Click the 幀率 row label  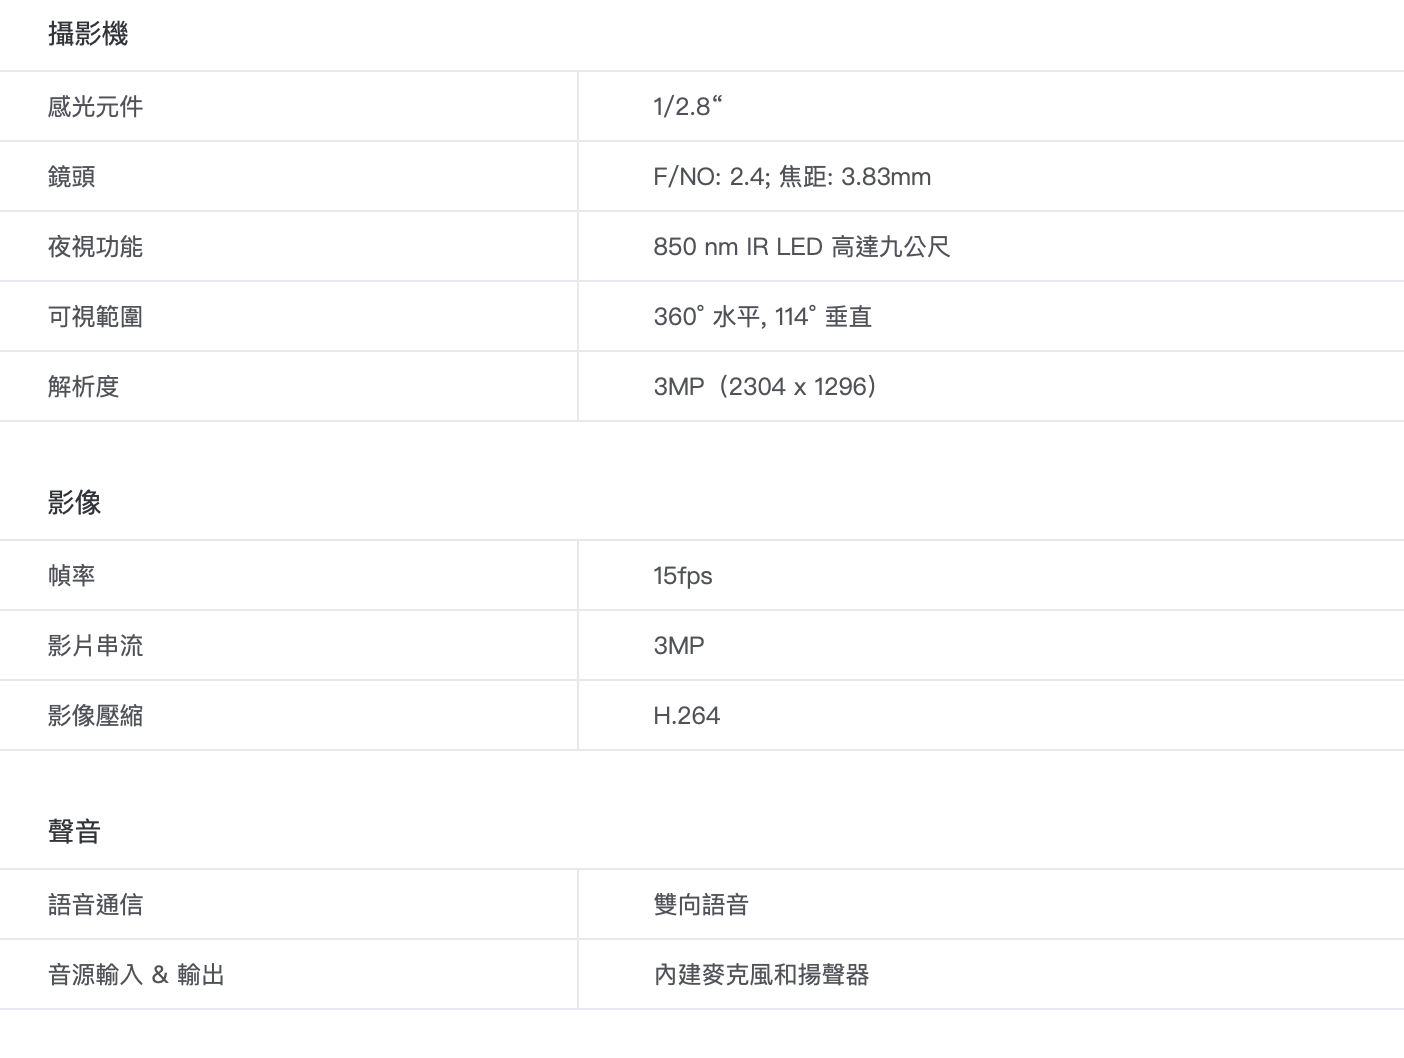click(71, 576)
